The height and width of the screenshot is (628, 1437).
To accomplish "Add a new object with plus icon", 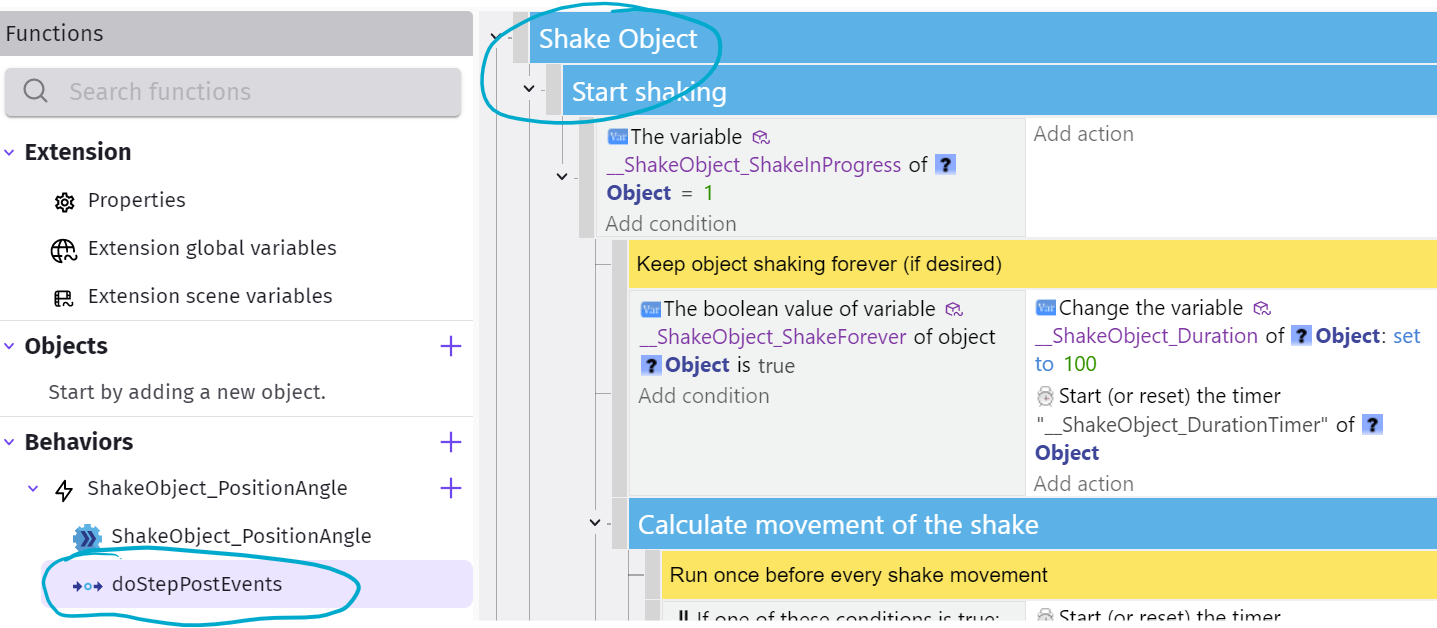I will click(x=451, y=346).
